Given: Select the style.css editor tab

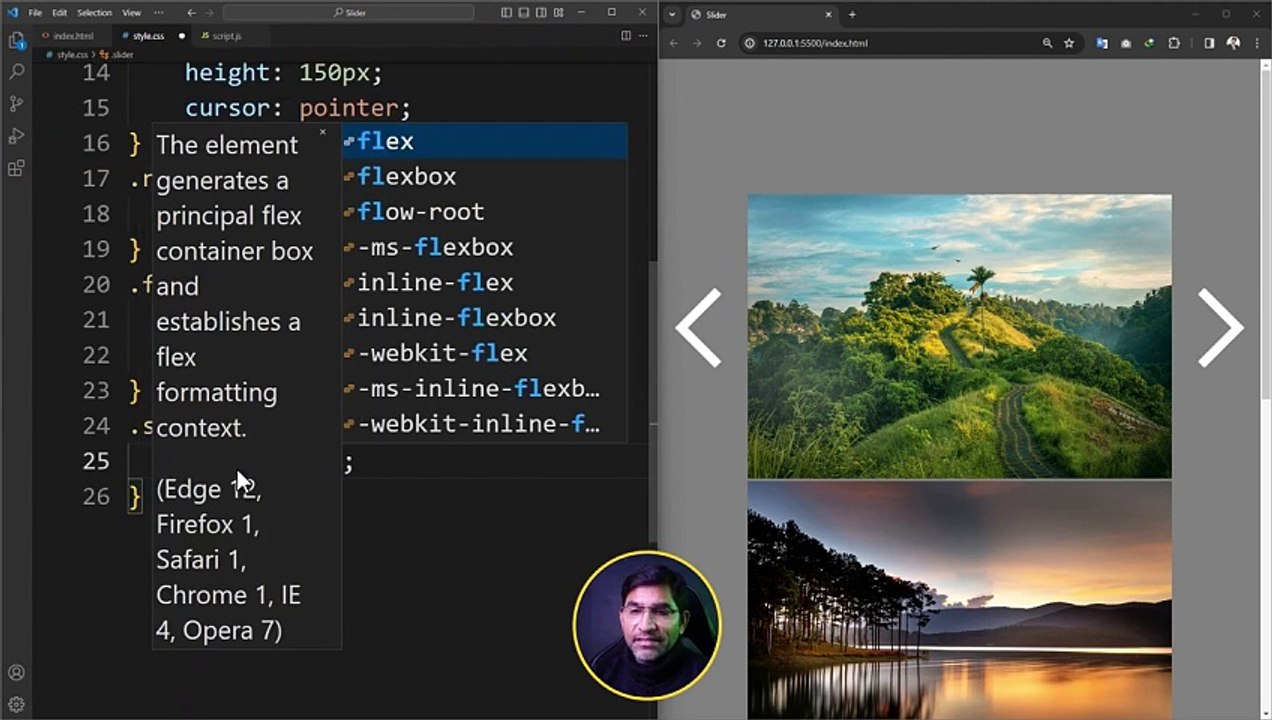Looking at the screenshot, I should [x=148, y=35].
